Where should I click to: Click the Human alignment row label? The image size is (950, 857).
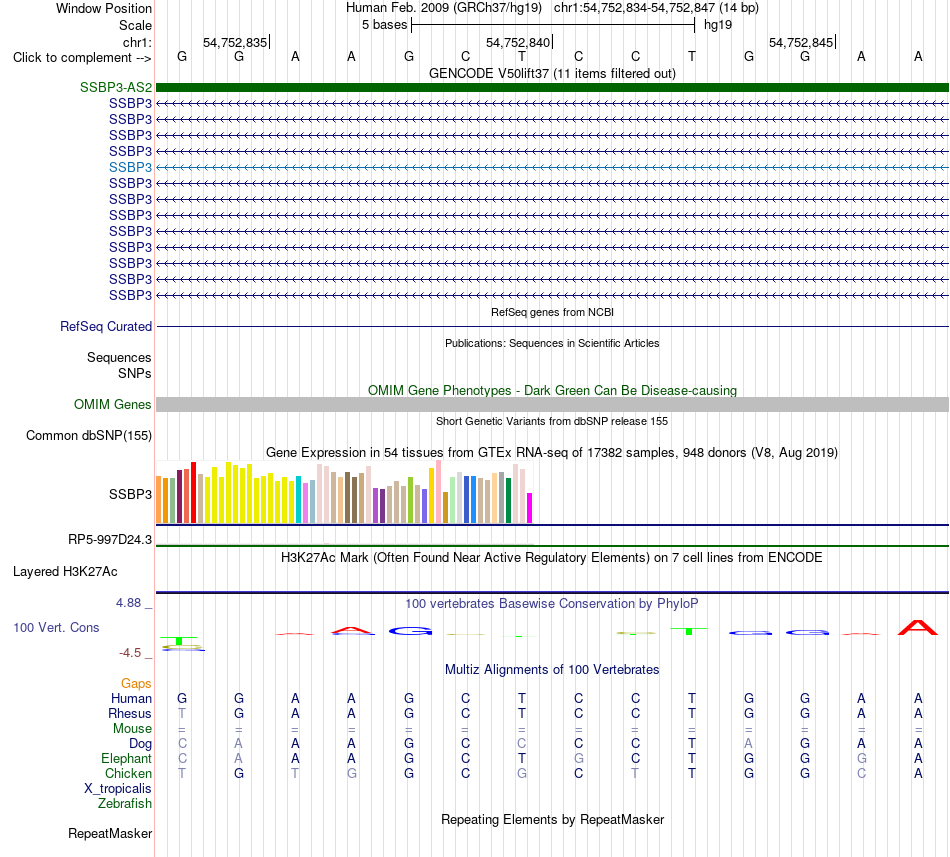point(131,698)
